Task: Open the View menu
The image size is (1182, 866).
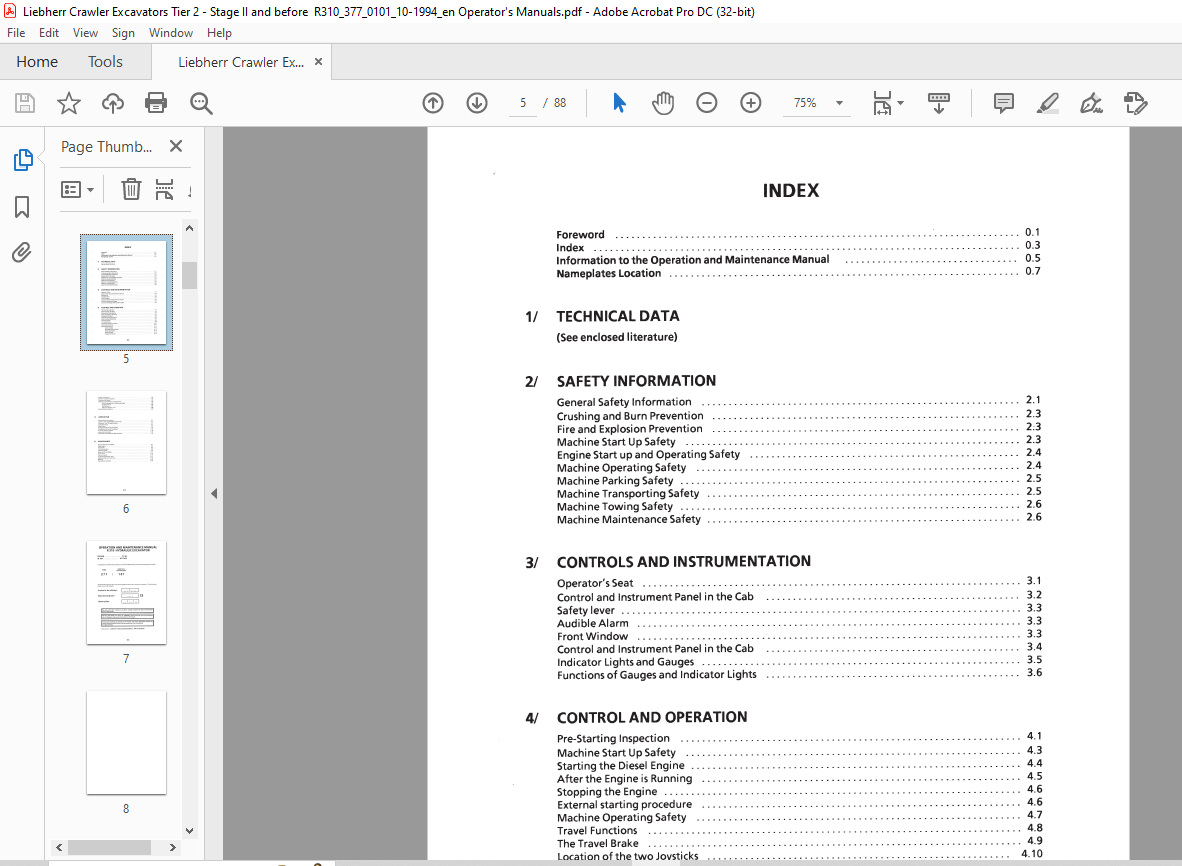Action: point(85,32)
